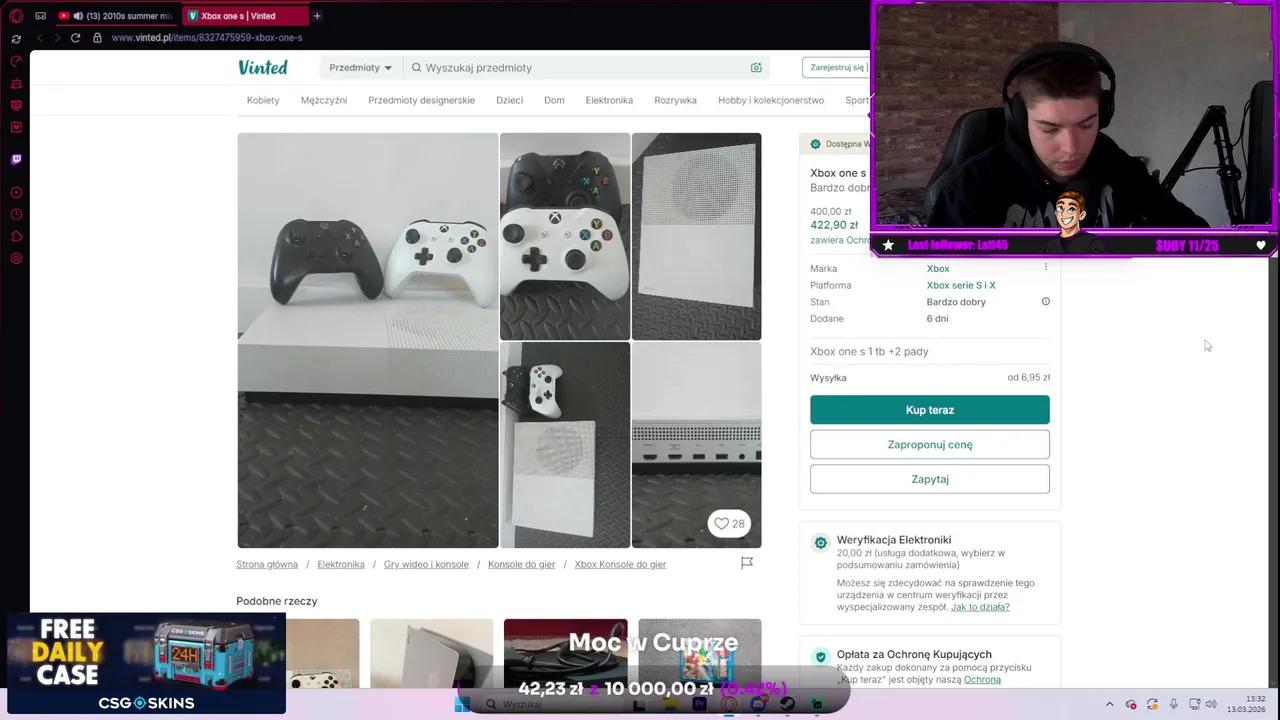The width and height of the screenshot is (1280, 720).
Task: Open photo of console rear ports
Action: tap(696, 445)
